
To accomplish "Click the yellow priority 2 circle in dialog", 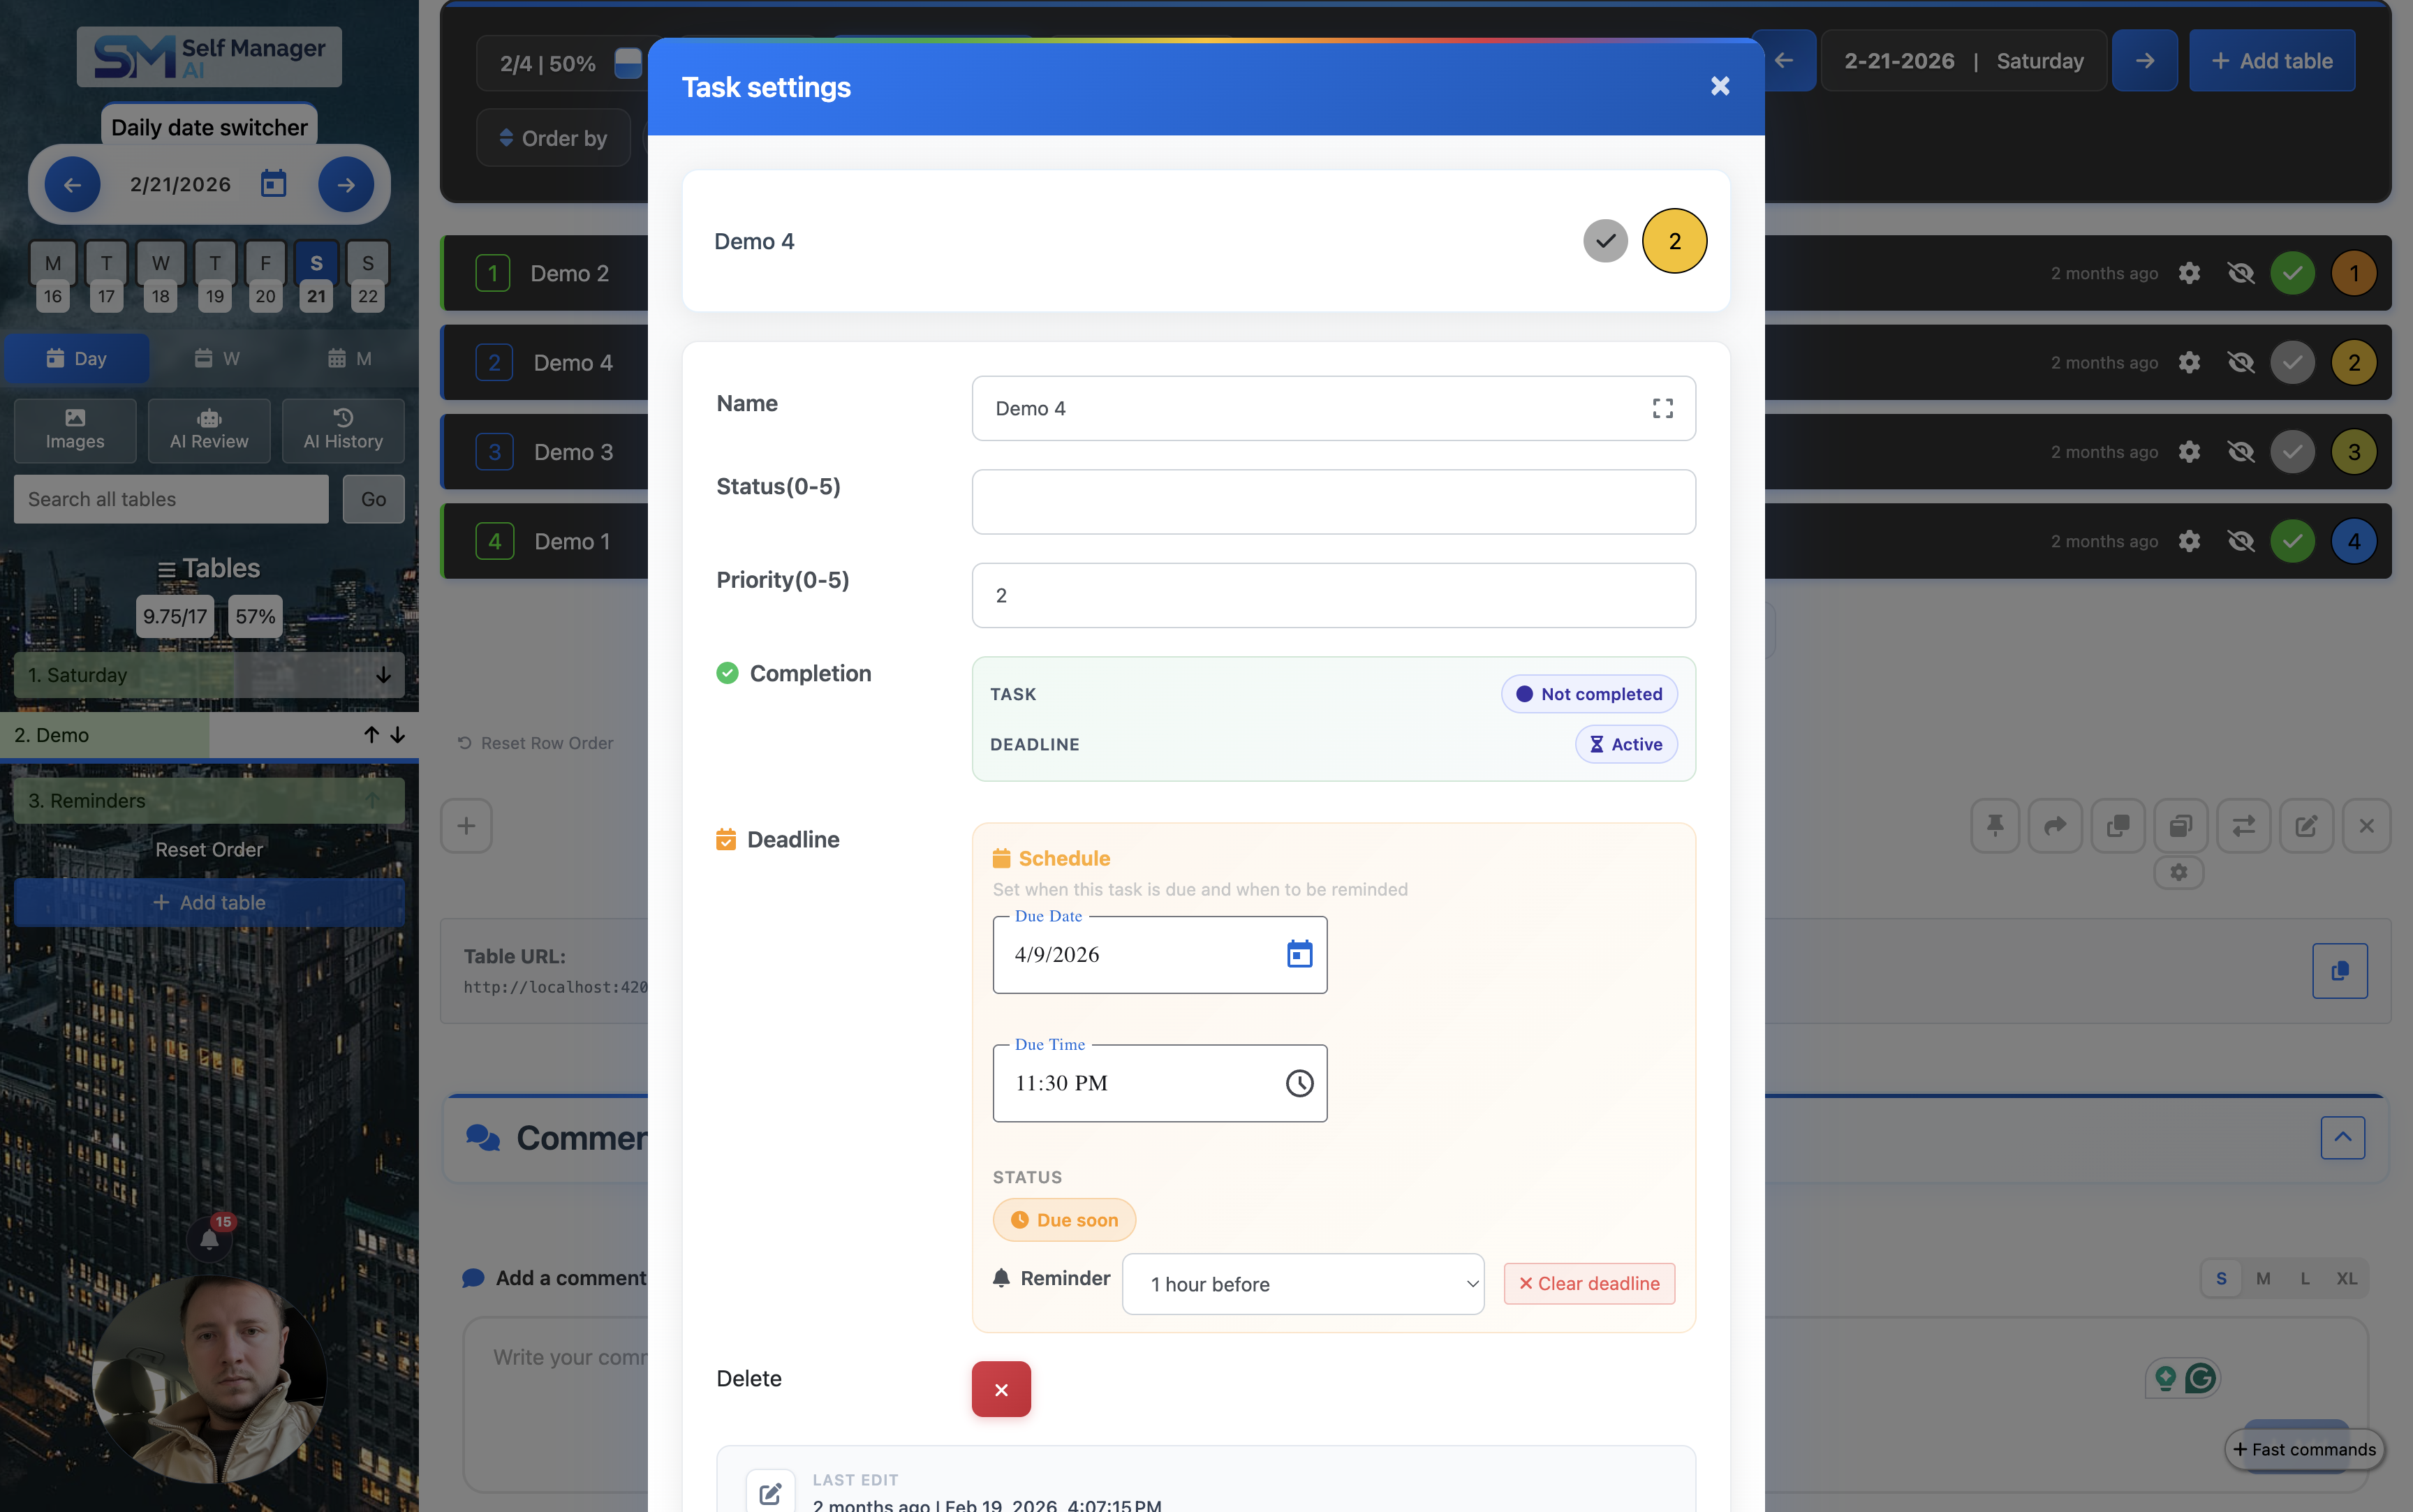I will click(1674, 241).
